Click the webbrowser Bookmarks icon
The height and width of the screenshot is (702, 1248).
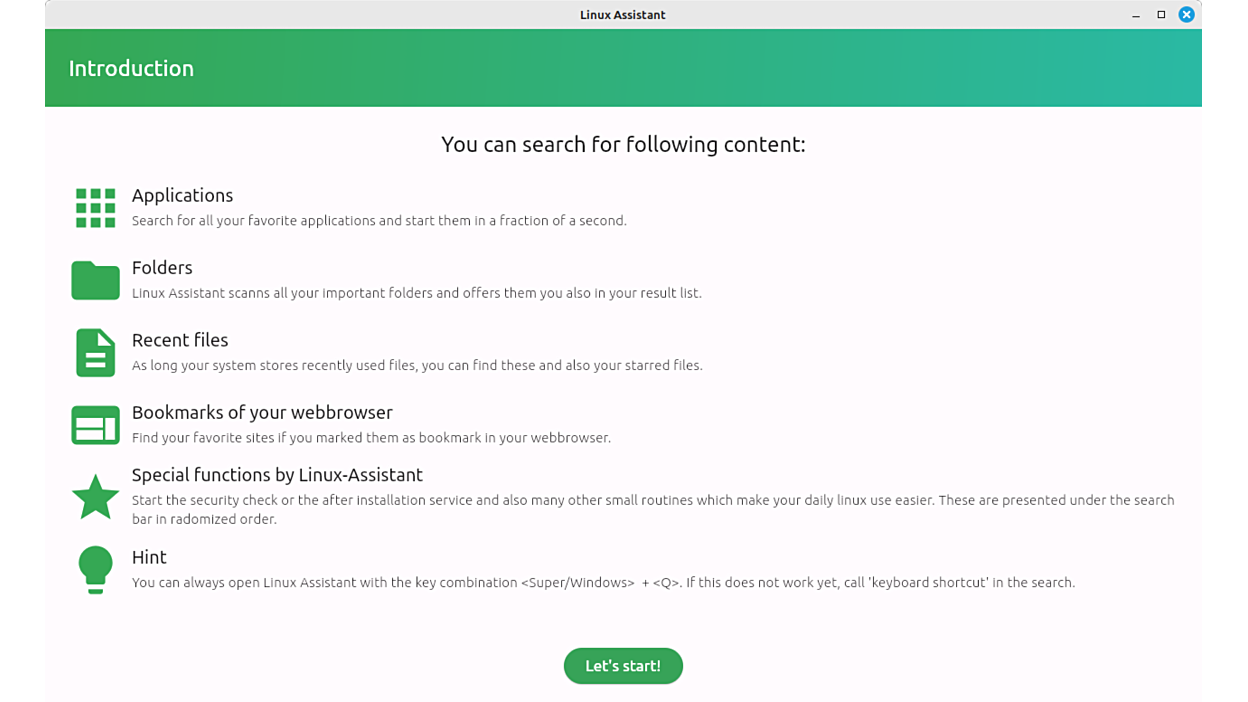coord(95,425)
